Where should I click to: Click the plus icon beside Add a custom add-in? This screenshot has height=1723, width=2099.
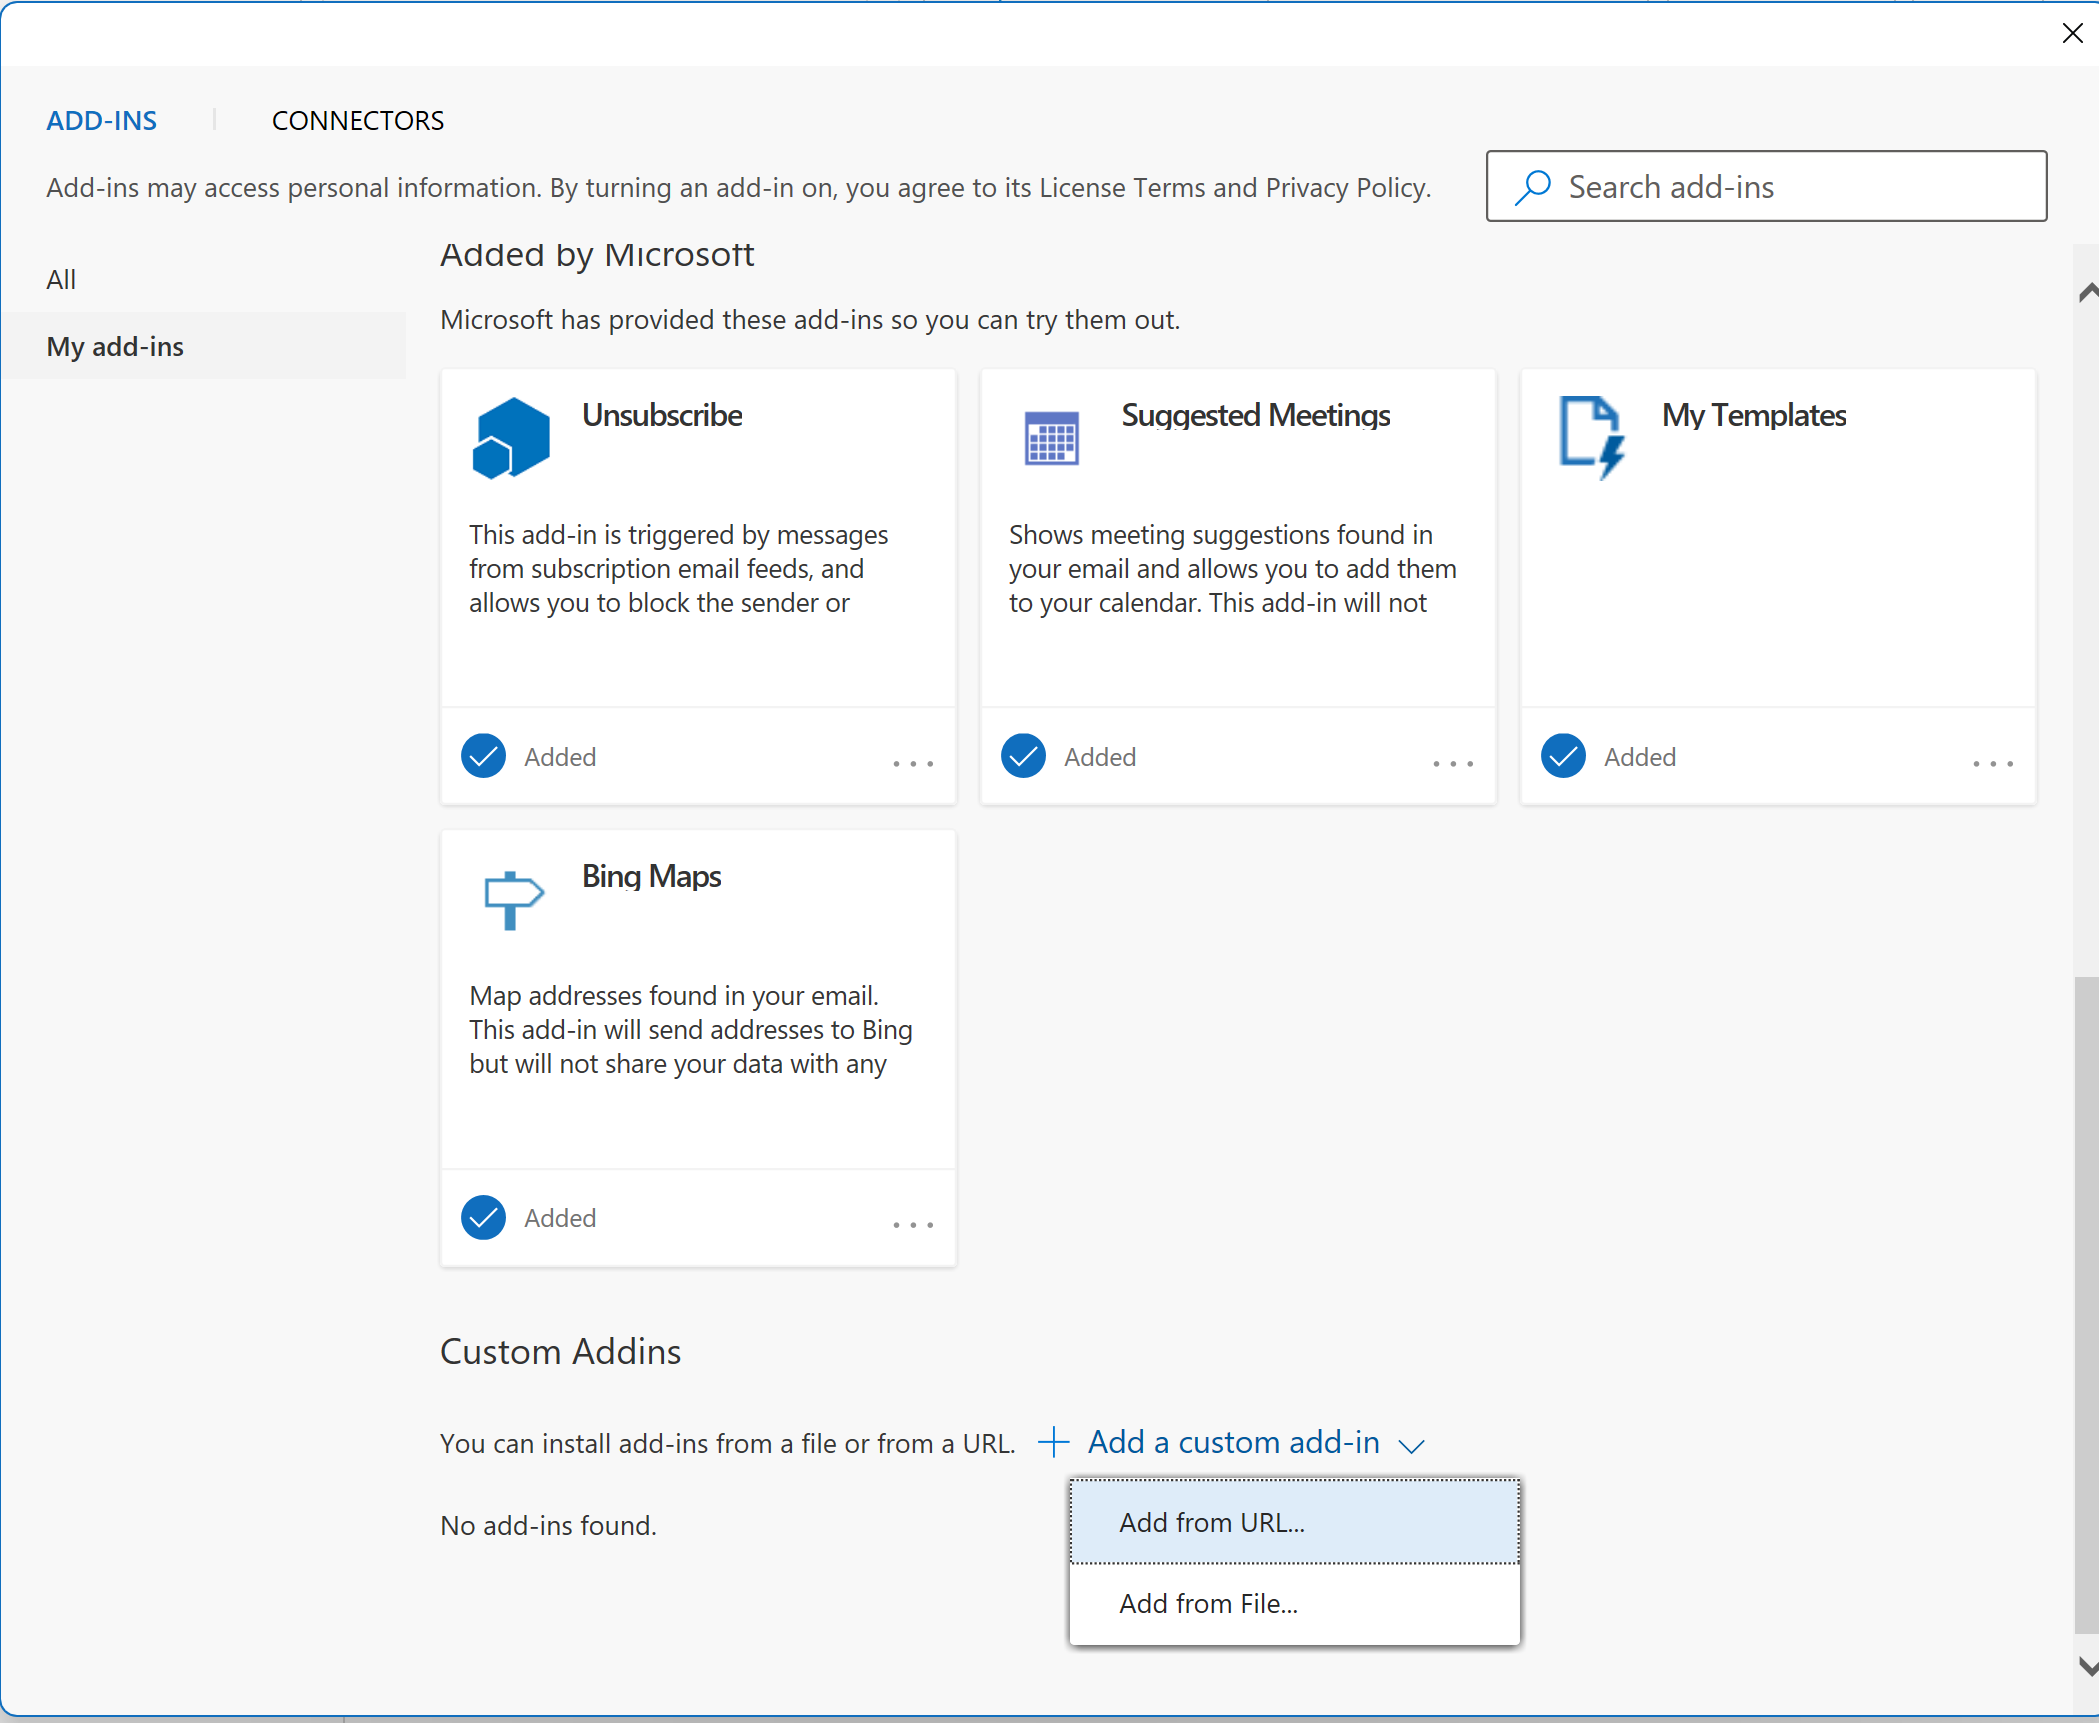click(1053, 1442)
